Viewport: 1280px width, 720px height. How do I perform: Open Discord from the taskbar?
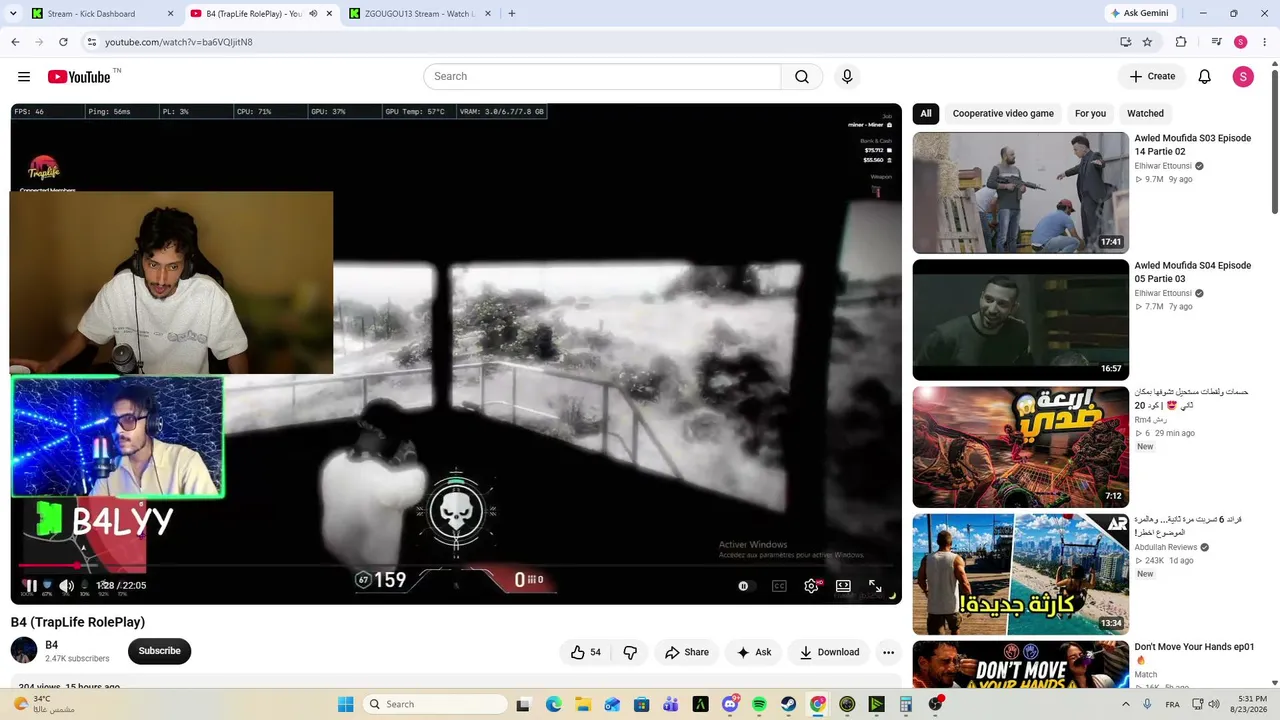coord(731,704)
